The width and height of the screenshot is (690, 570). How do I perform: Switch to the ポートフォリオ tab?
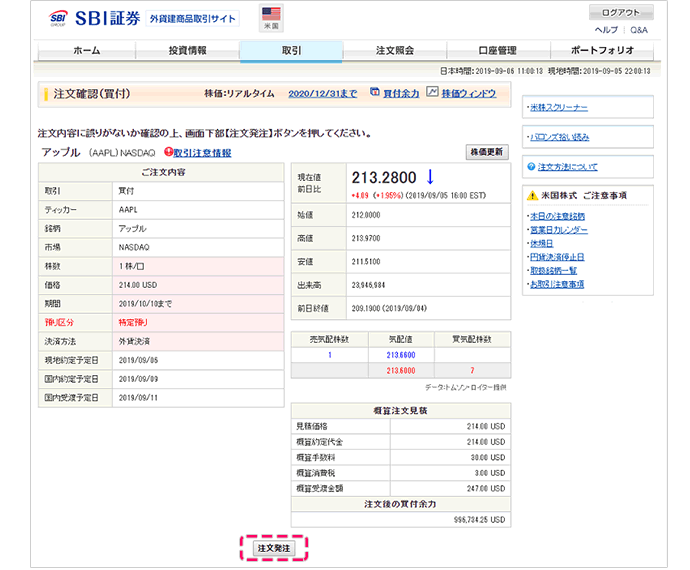click(x=602, y=50)
